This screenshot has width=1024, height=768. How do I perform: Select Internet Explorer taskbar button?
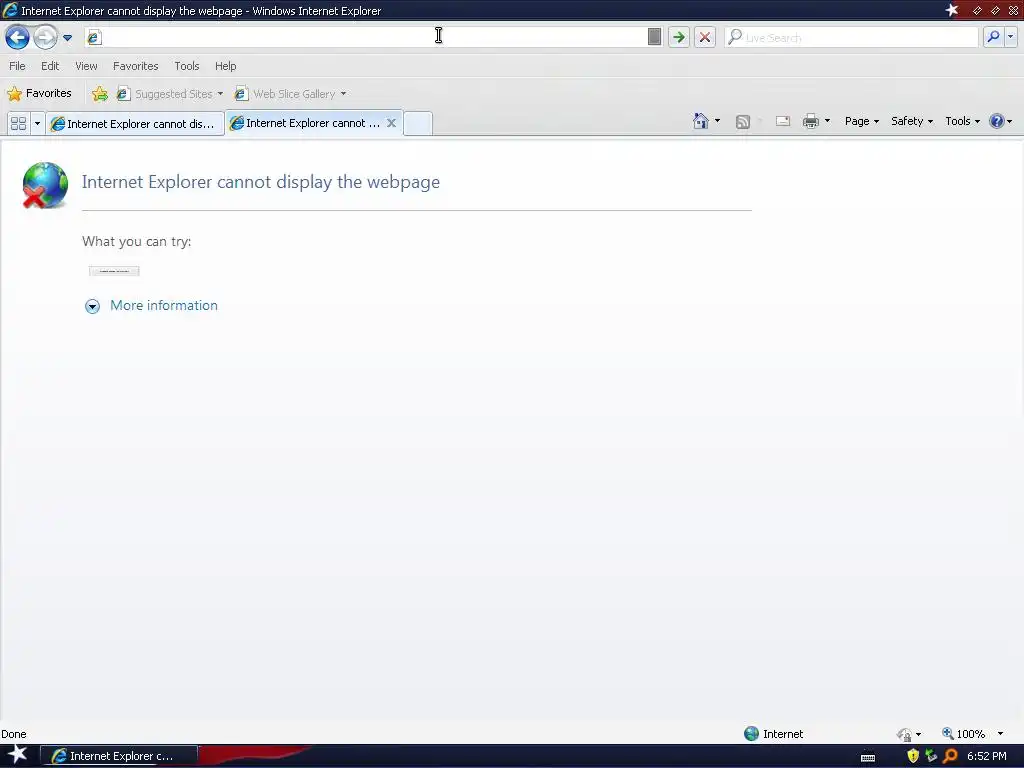pos(119,756)
